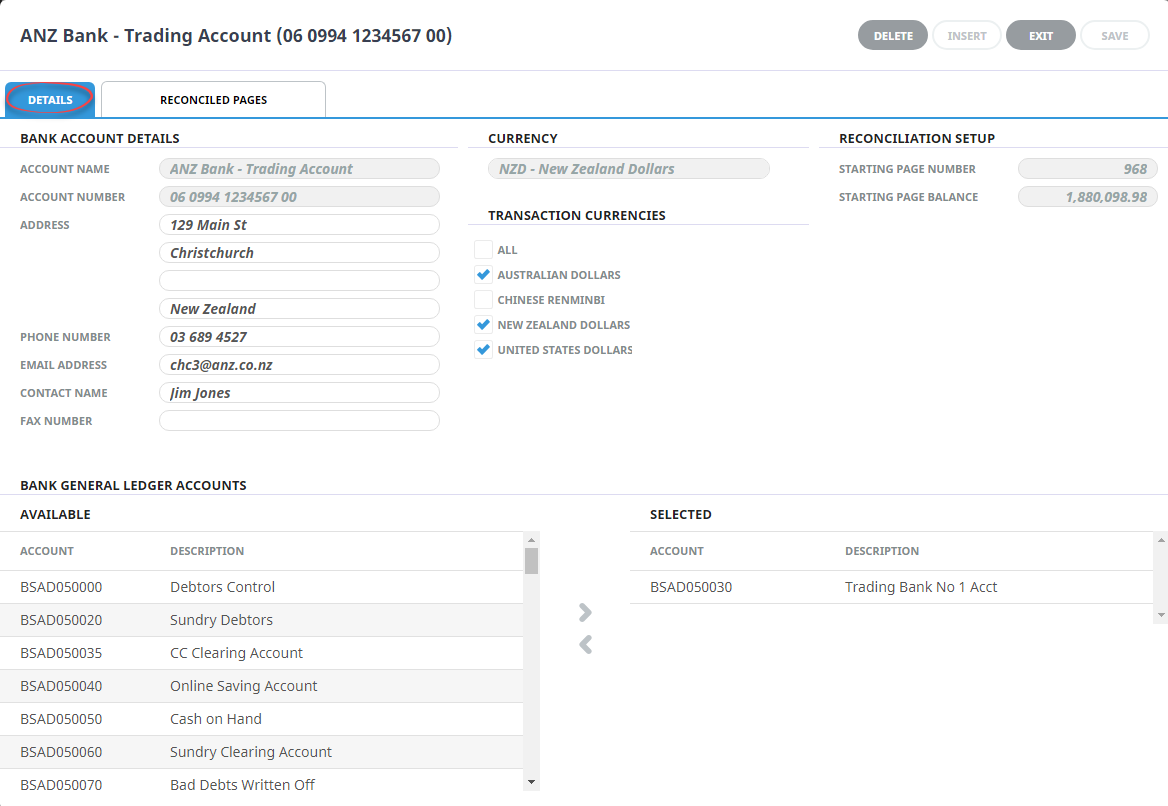The width and height of the screenshot is (1168, 806).
Task: Check the ALL currencies checkbox
Action: pos(483,250)
